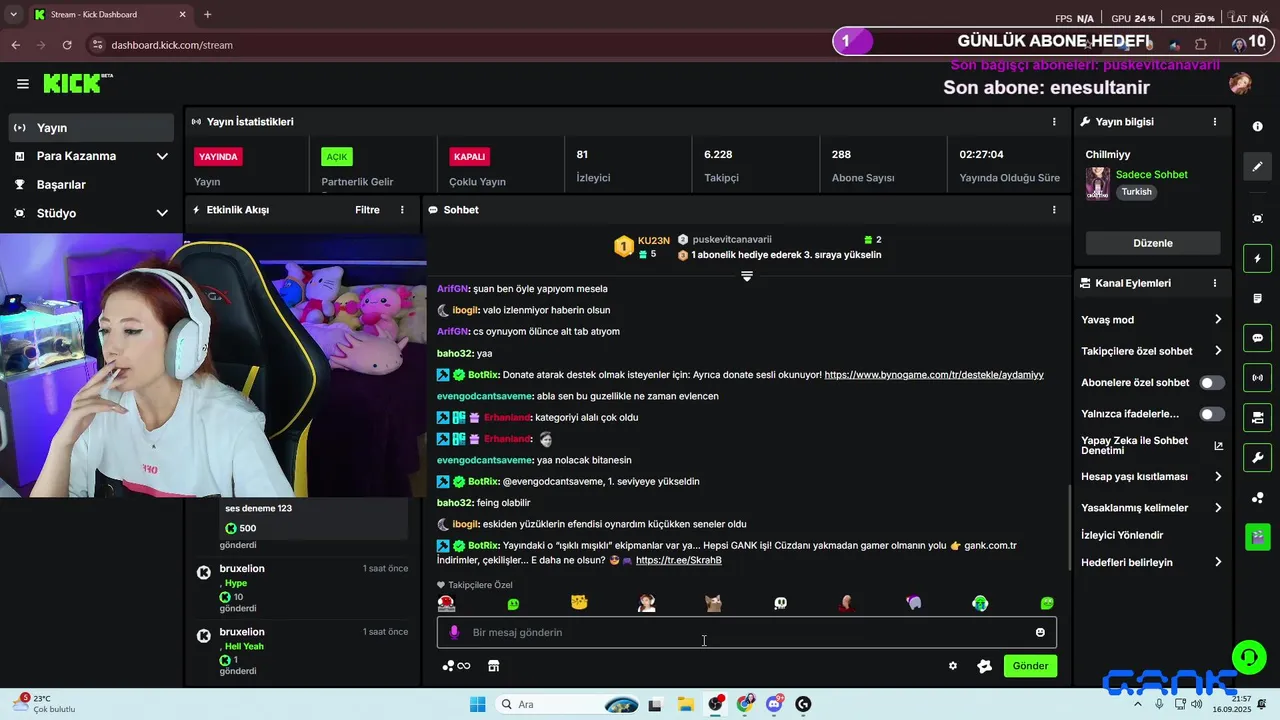Open Takipçilere özel sohbet arrow
This screenshot has height=720, width=1280.
click(1217, 351)
